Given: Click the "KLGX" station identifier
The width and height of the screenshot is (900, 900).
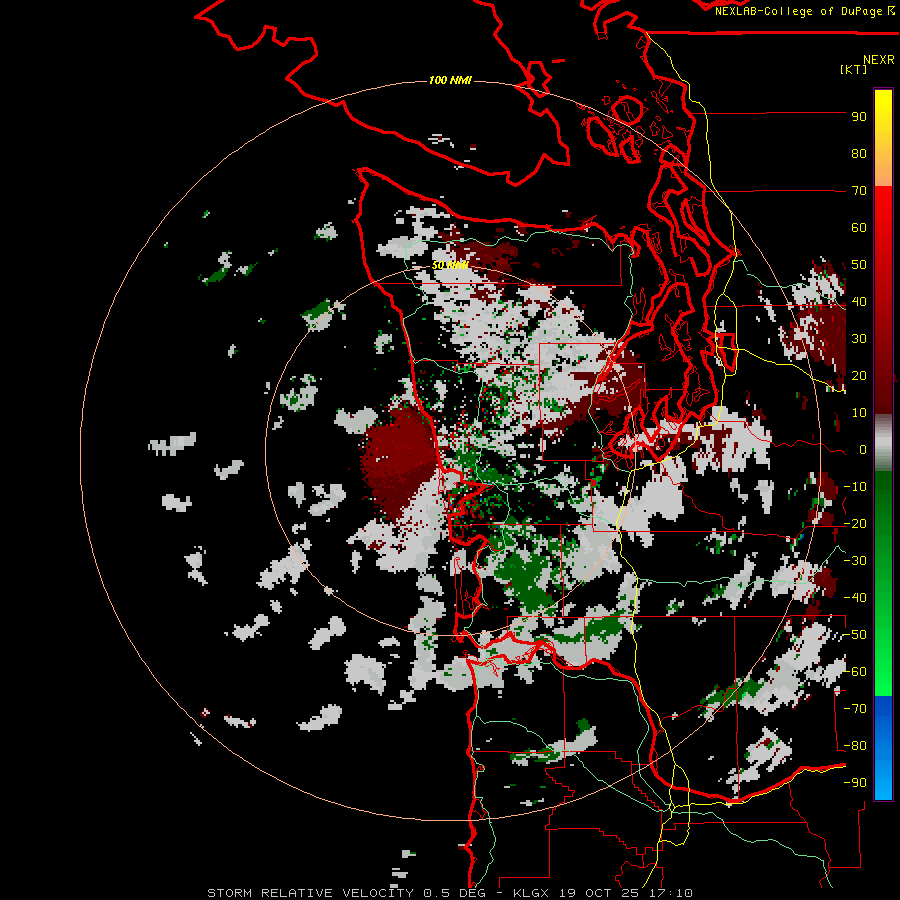Looking at the screenshot, I should 531,893.
